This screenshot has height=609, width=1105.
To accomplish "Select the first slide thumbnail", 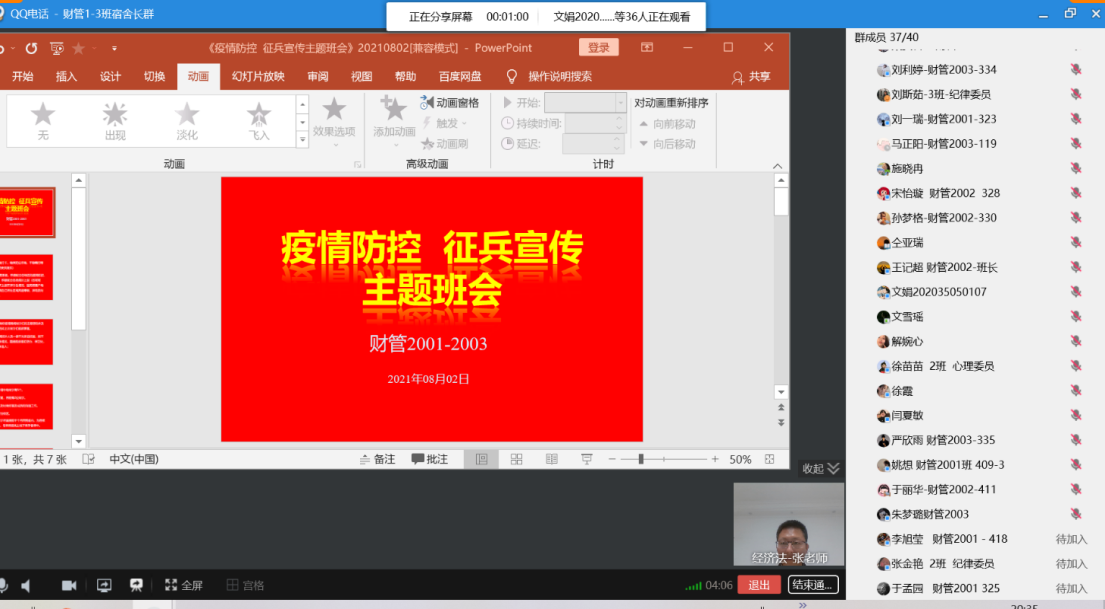I will (25, 212).
